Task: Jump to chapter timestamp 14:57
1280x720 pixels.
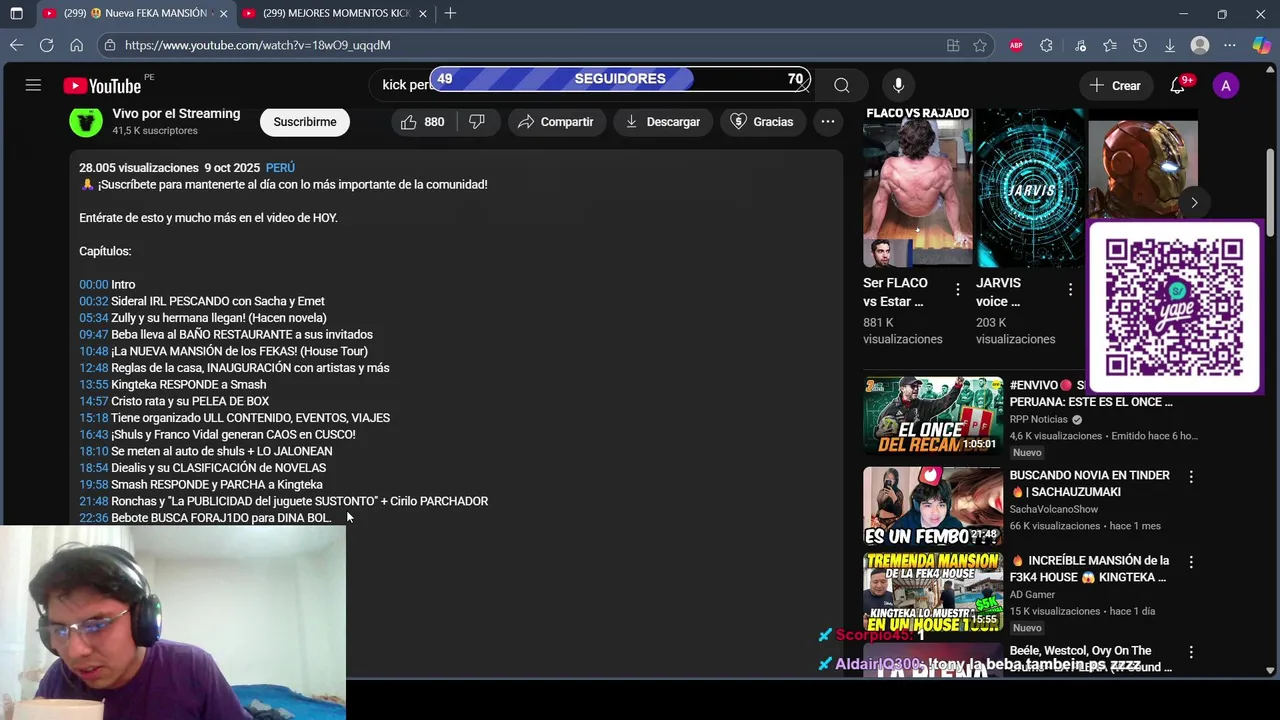Action: [93, 401]
